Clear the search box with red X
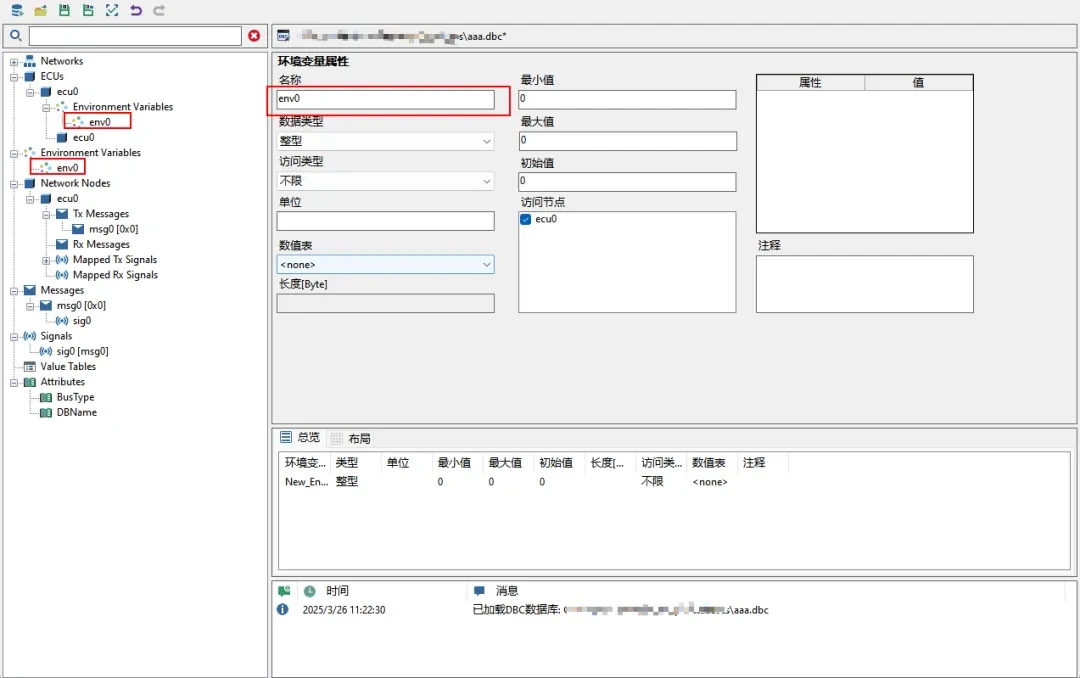 [x=254, y=36]
